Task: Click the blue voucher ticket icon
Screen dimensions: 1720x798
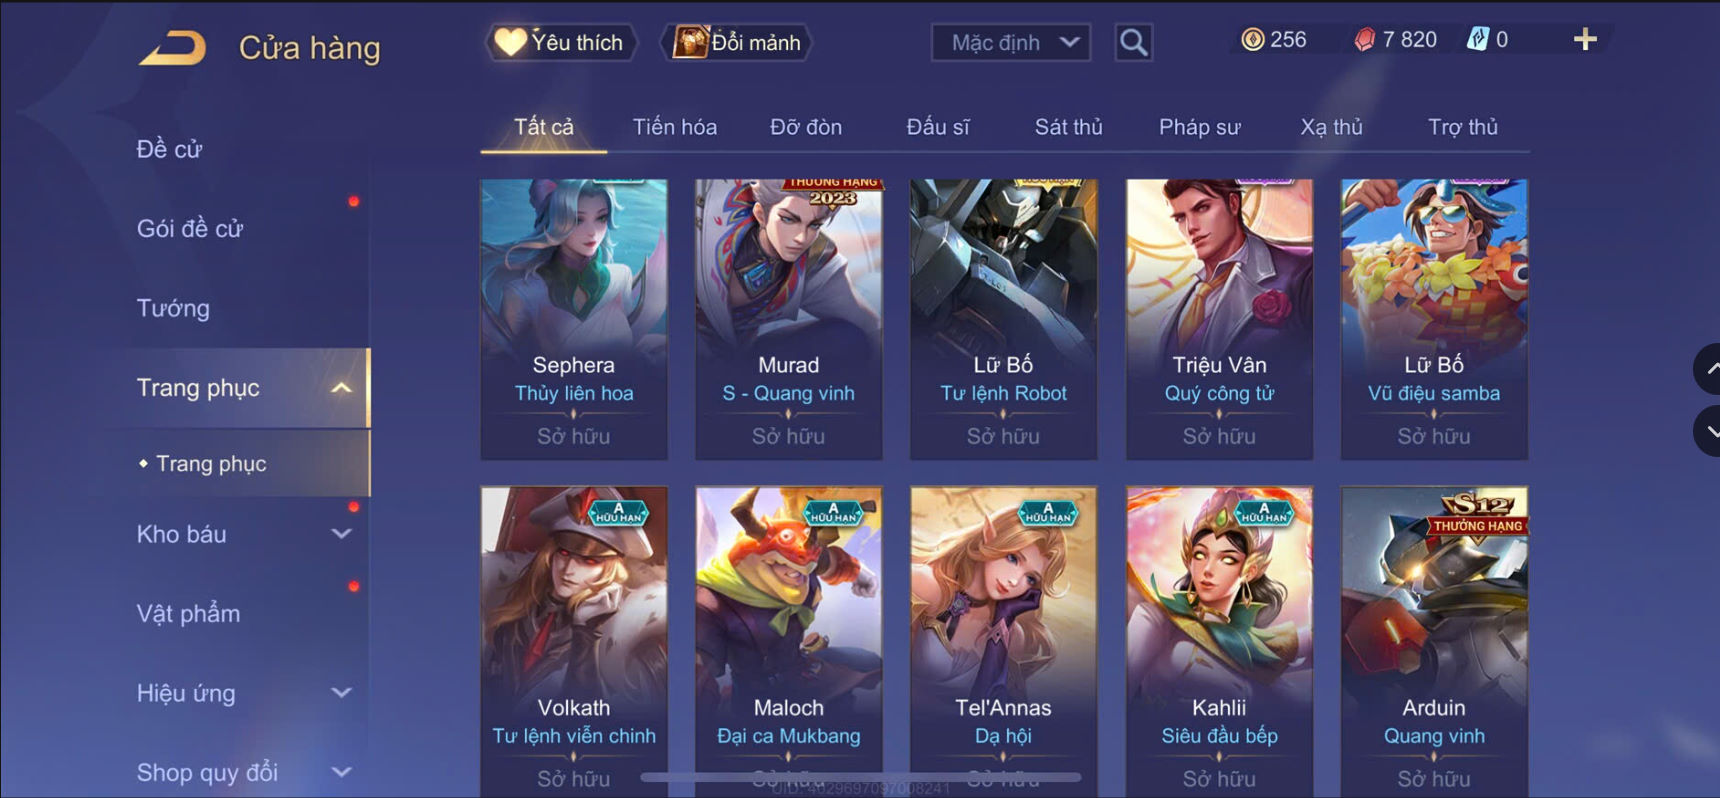Action: [x=1477, y=40]
